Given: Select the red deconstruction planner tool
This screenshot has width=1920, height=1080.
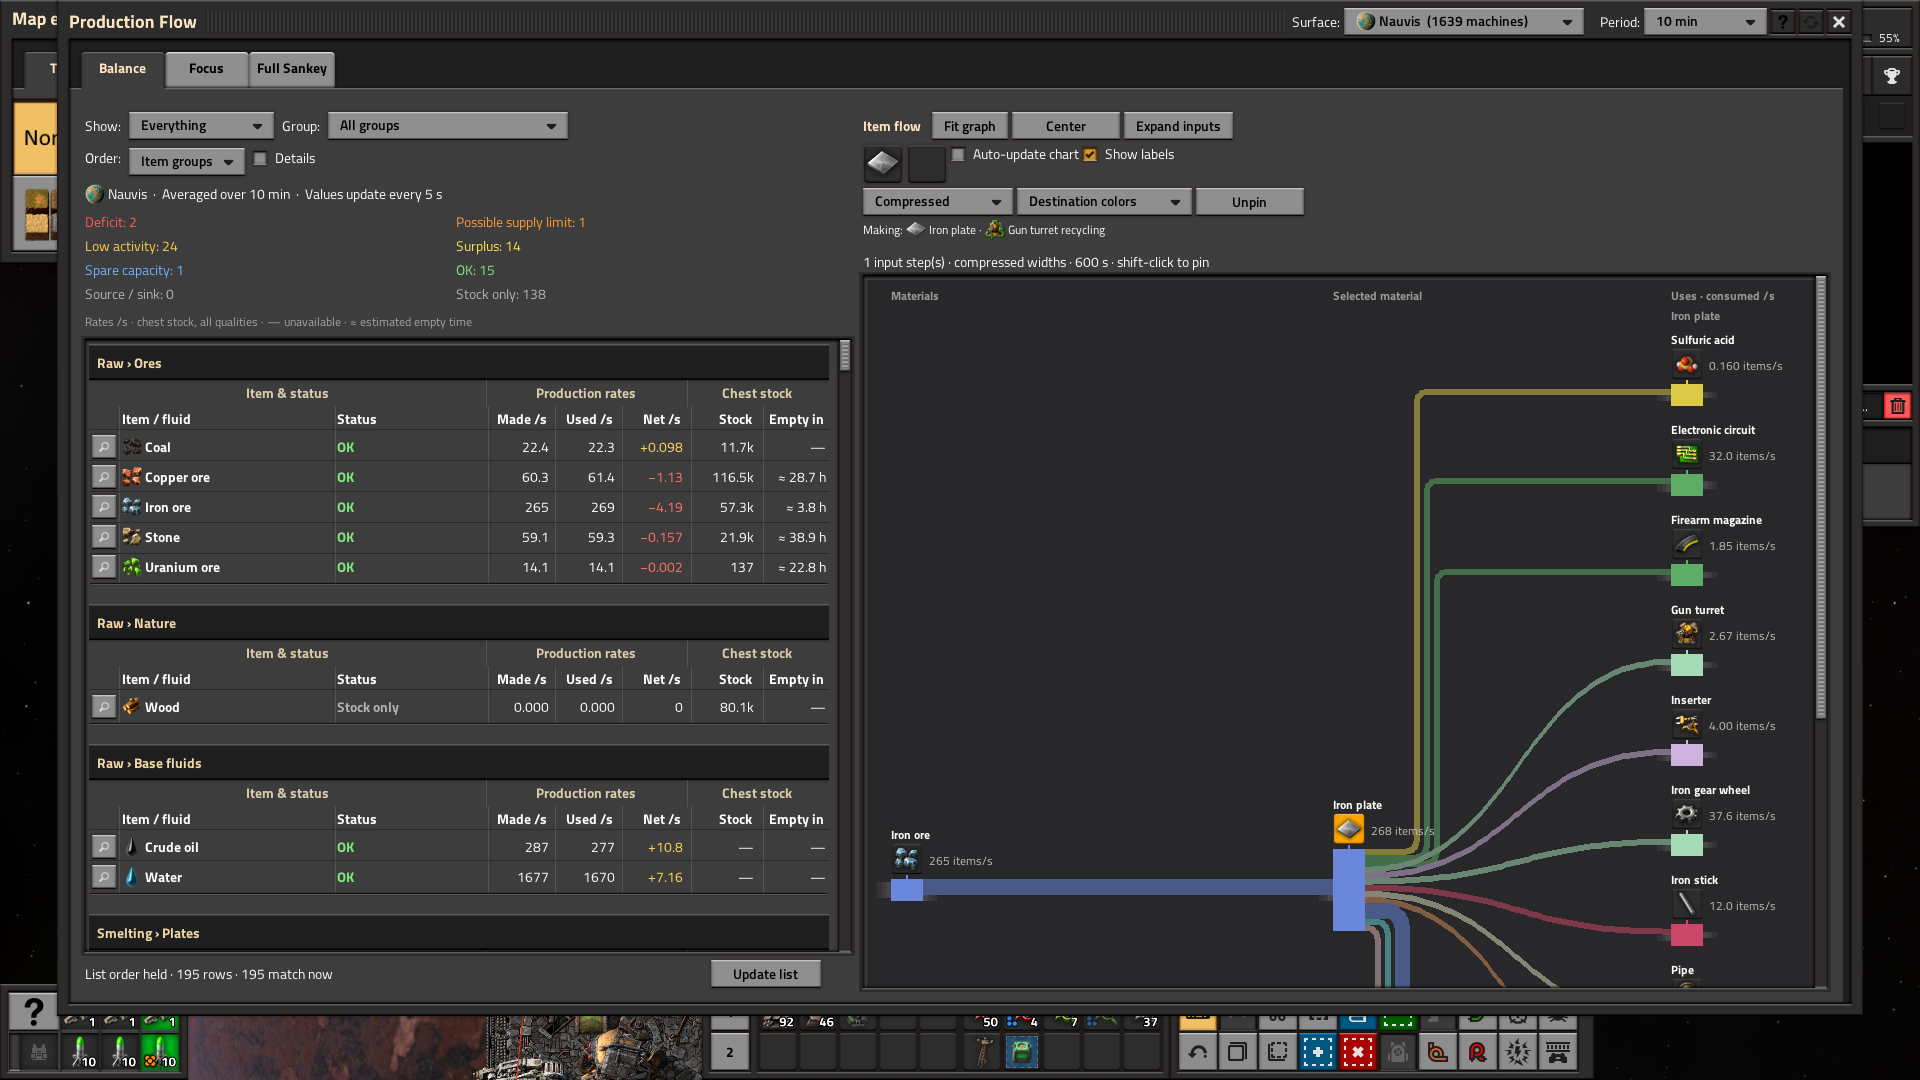Looking at the screenshot, I should click(1358, 1052).
